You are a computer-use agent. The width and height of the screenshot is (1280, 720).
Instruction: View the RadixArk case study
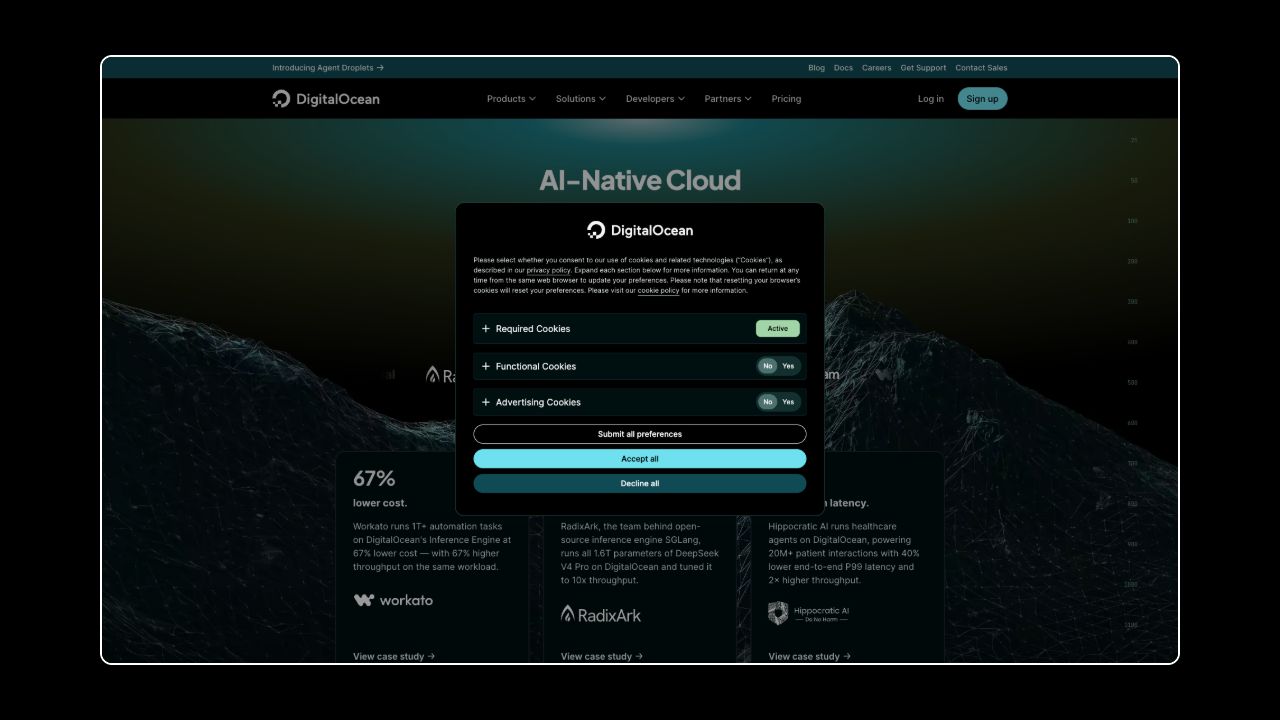602,656
